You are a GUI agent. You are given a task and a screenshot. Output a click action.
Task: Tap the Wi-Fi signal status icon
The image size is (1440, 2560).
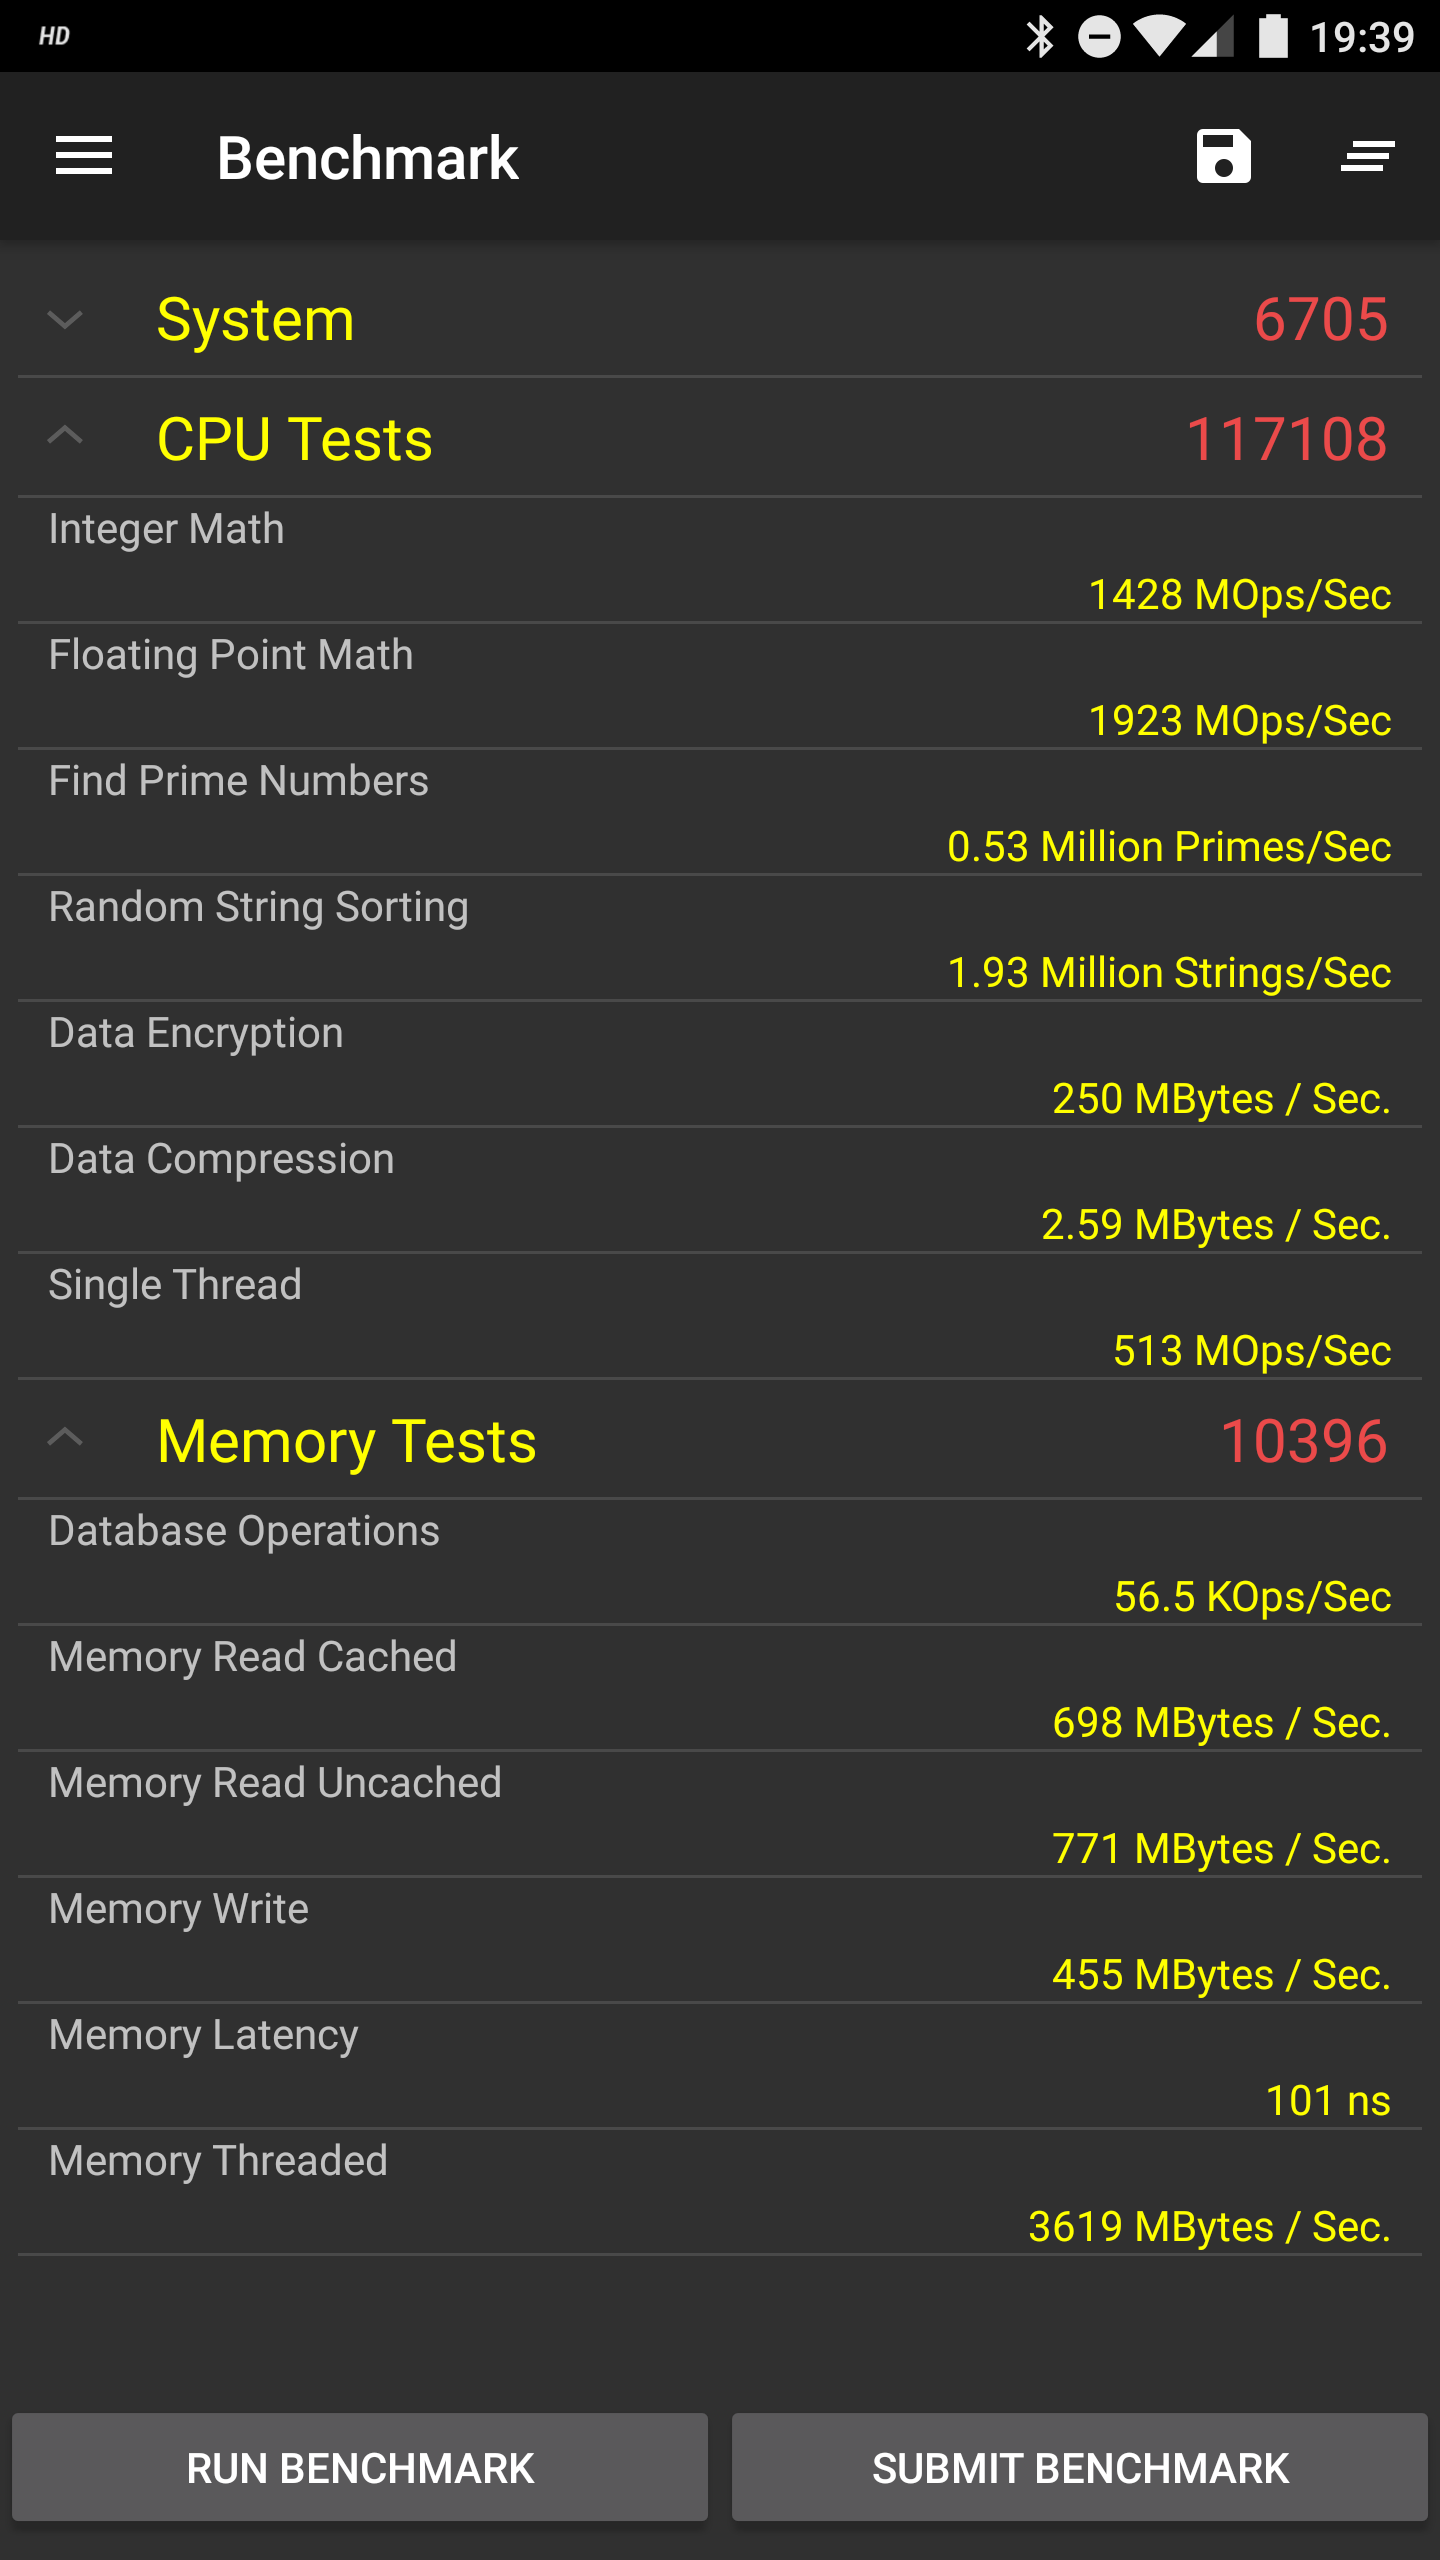(1160, 37)
